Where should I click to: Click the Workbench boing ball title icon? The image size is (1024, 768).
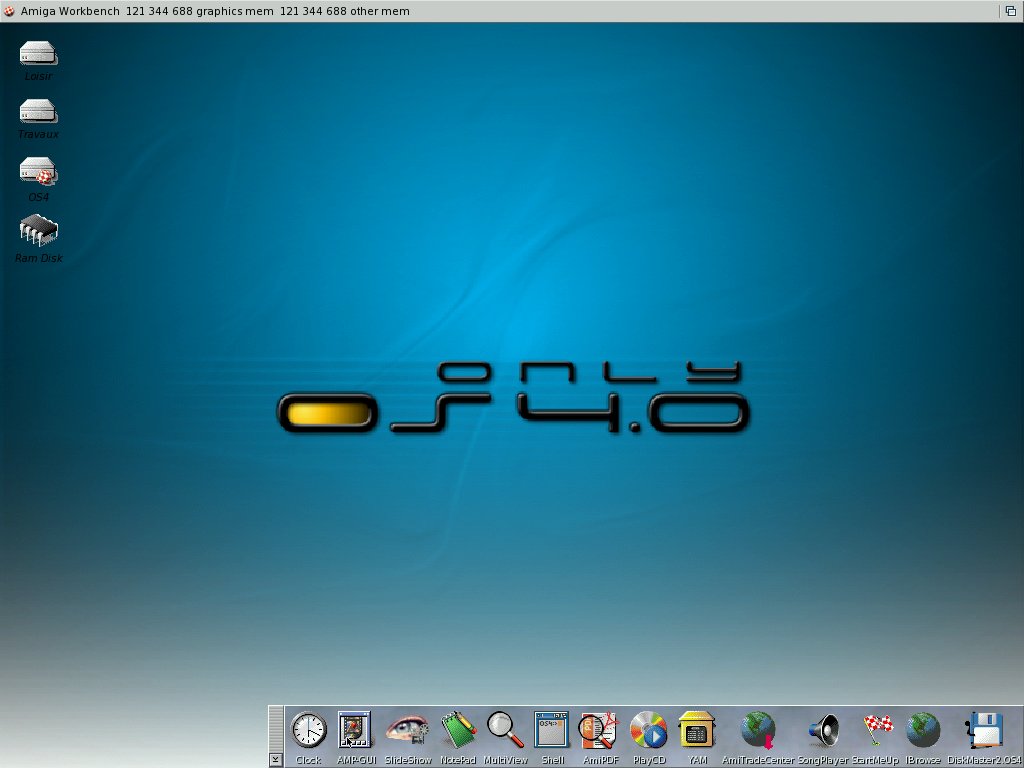pyautogui.click(x=9, y=11)
